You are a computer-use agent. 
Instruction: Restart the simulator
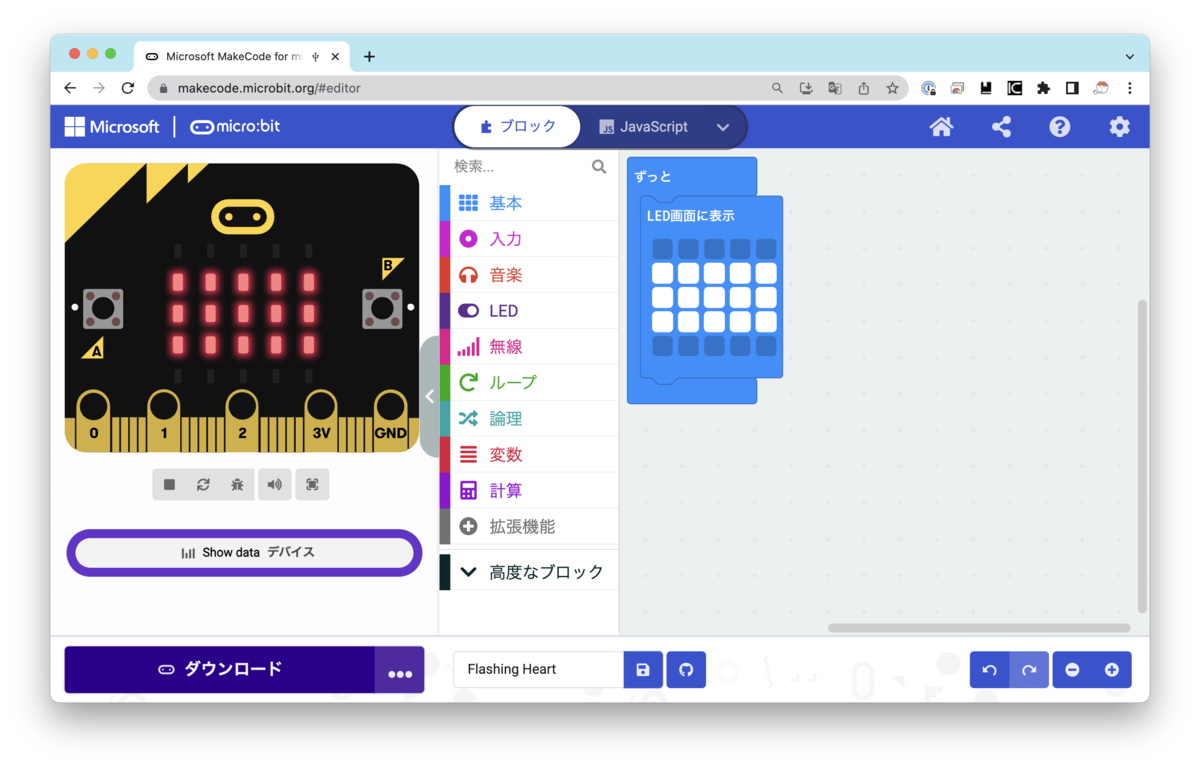[x=203, y=484]
